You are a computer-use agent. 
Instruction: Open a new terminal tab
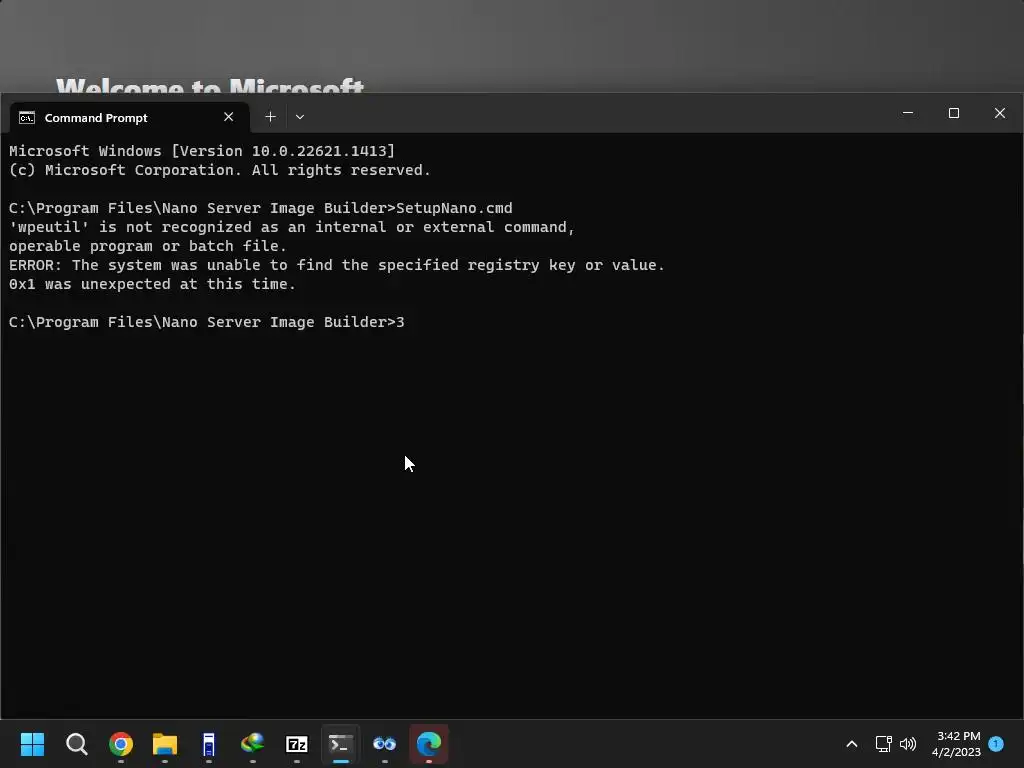coord(270,117)
